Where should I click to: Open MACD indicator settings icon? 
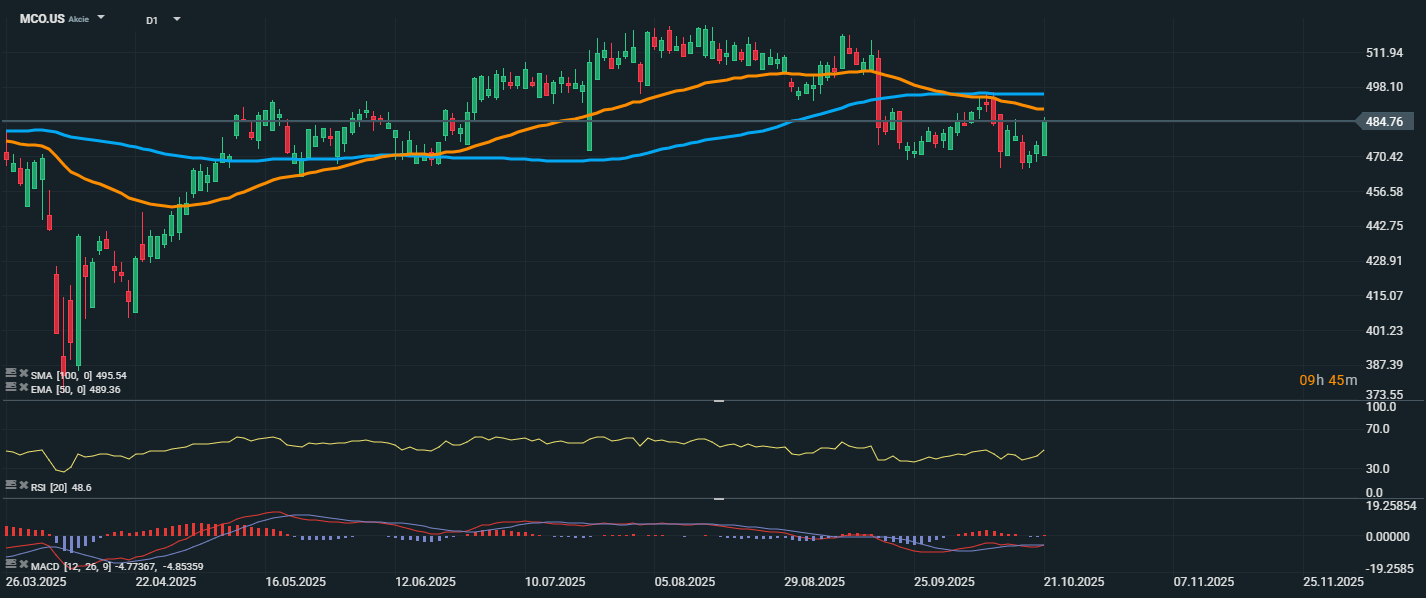11,566
